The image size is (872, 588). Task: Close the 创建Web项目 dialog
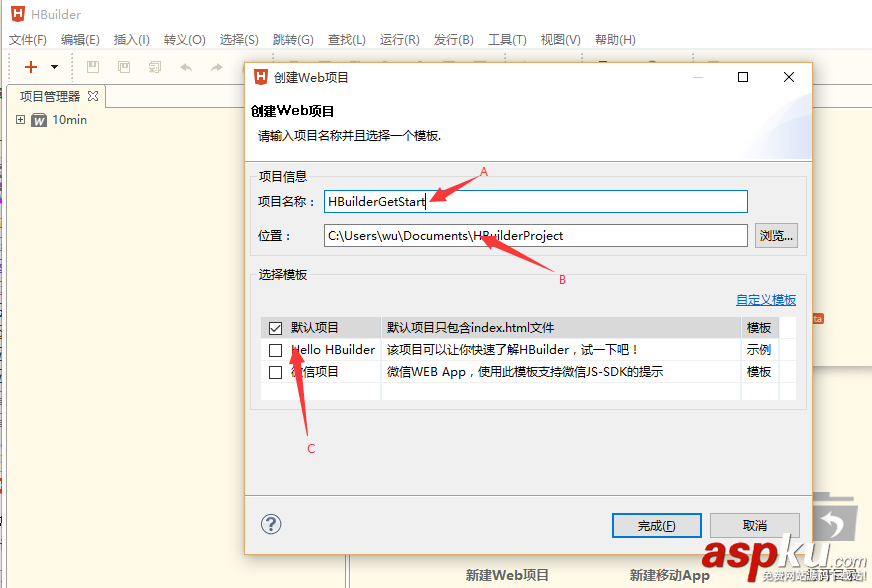pyautogui.click(x=789, y=77)
